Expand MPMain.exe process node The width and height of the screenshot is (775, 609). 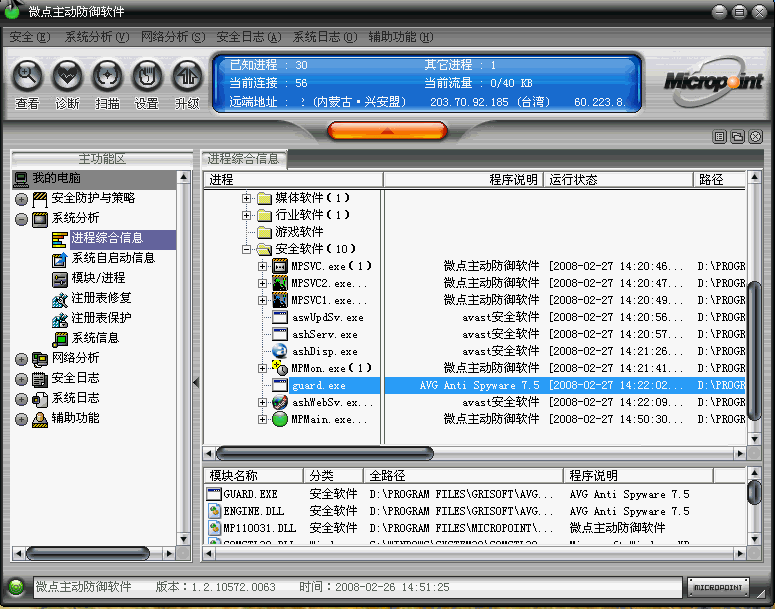click(262, 419)
